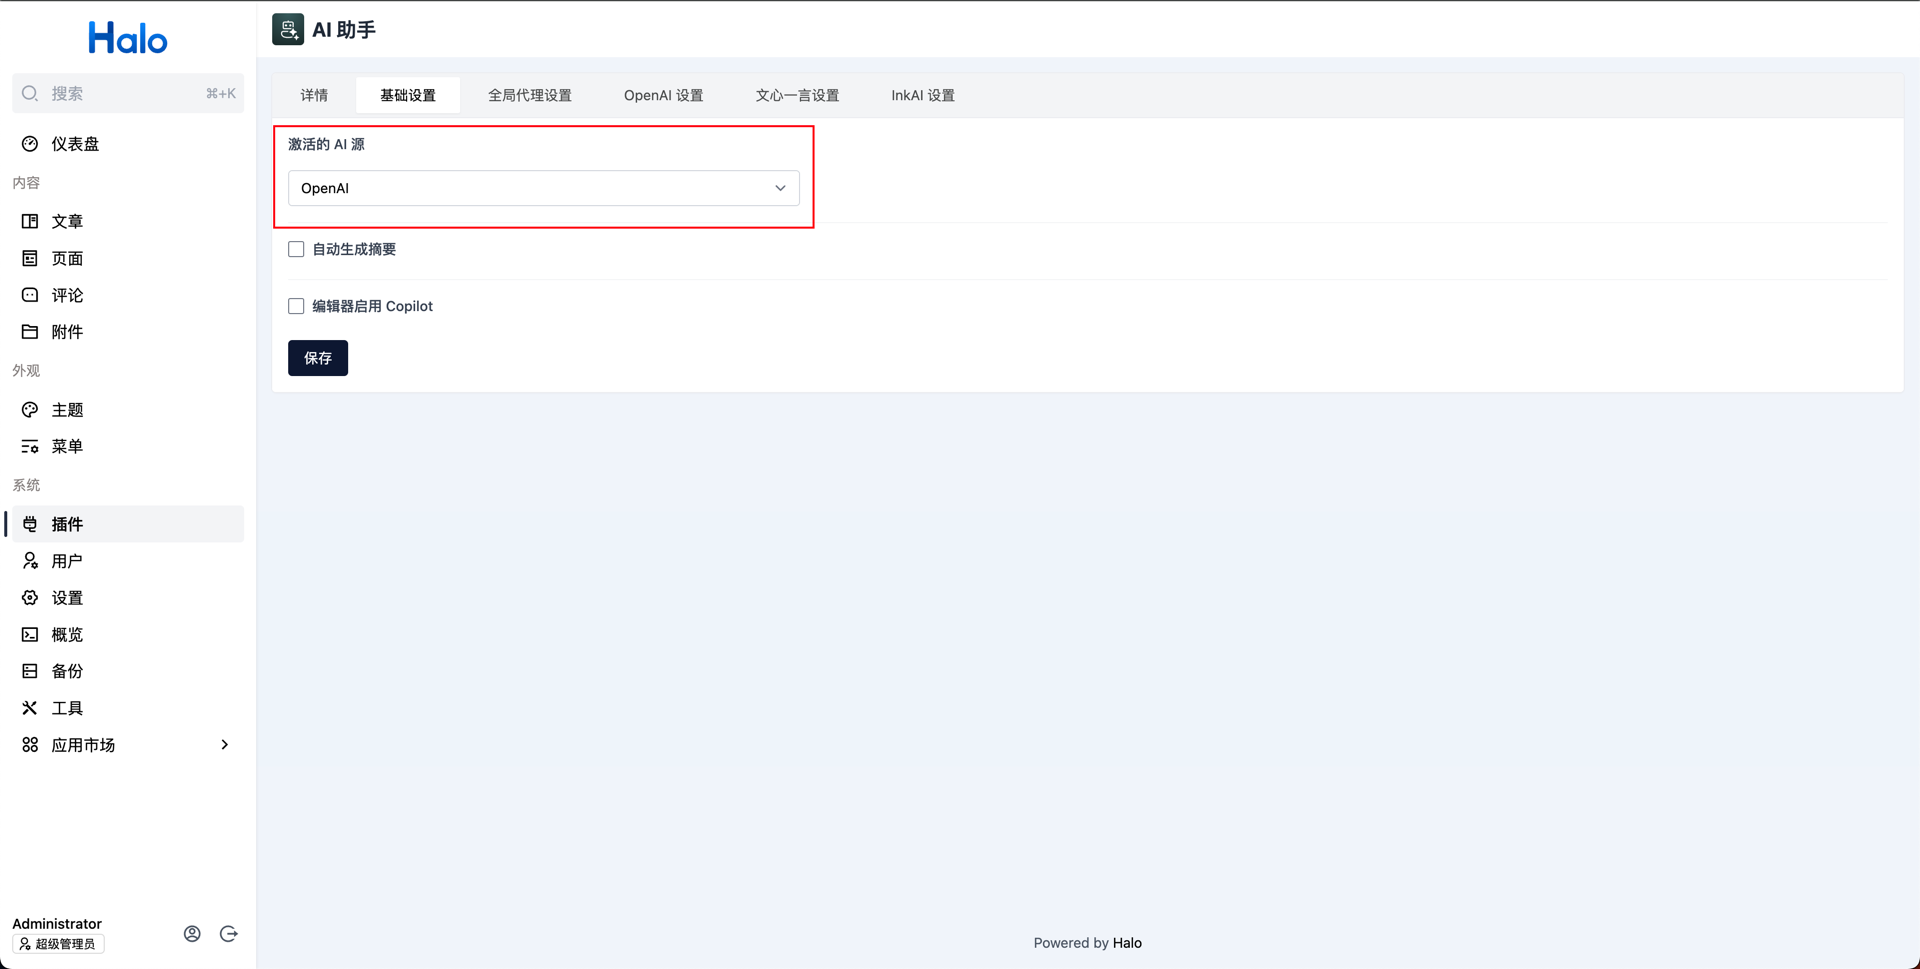Switch to the 详情 tab
1920x969 pixels.
click(x=314, y=95)
